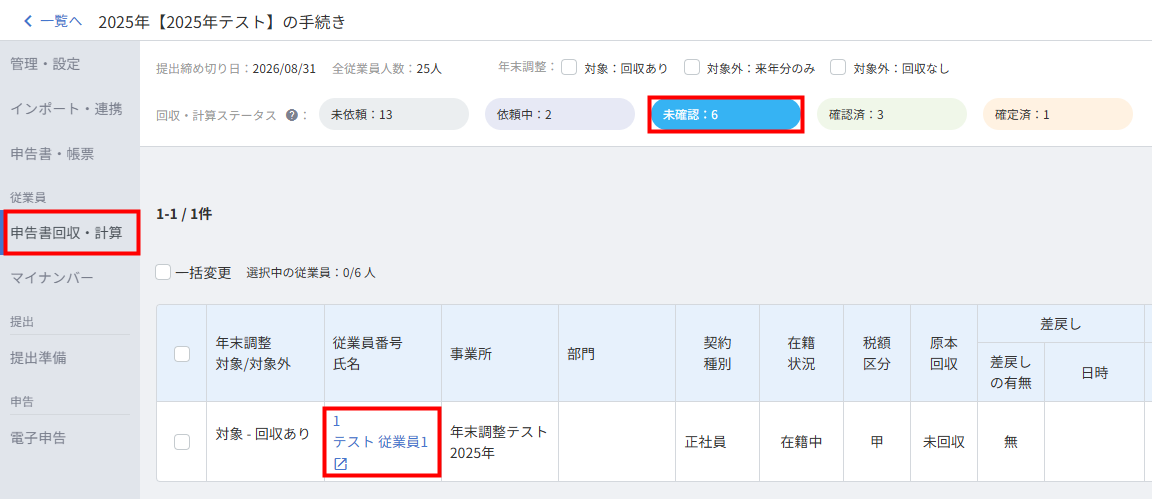Select the テスト 従業員1 row checkbox

coord(182,442)
